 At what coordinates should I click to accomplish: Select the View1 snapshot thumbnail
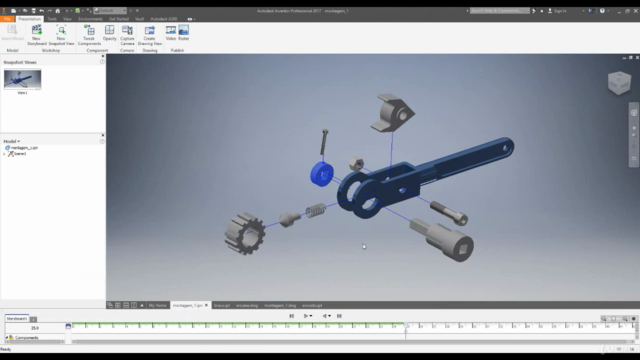click(22, 79)
